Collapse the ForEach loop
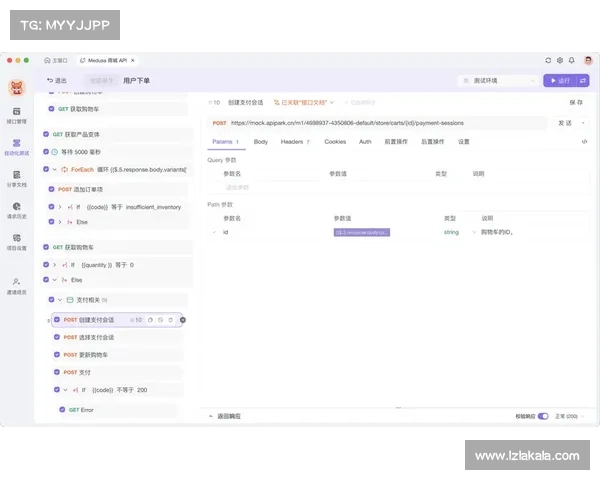 tap(55, 170)
